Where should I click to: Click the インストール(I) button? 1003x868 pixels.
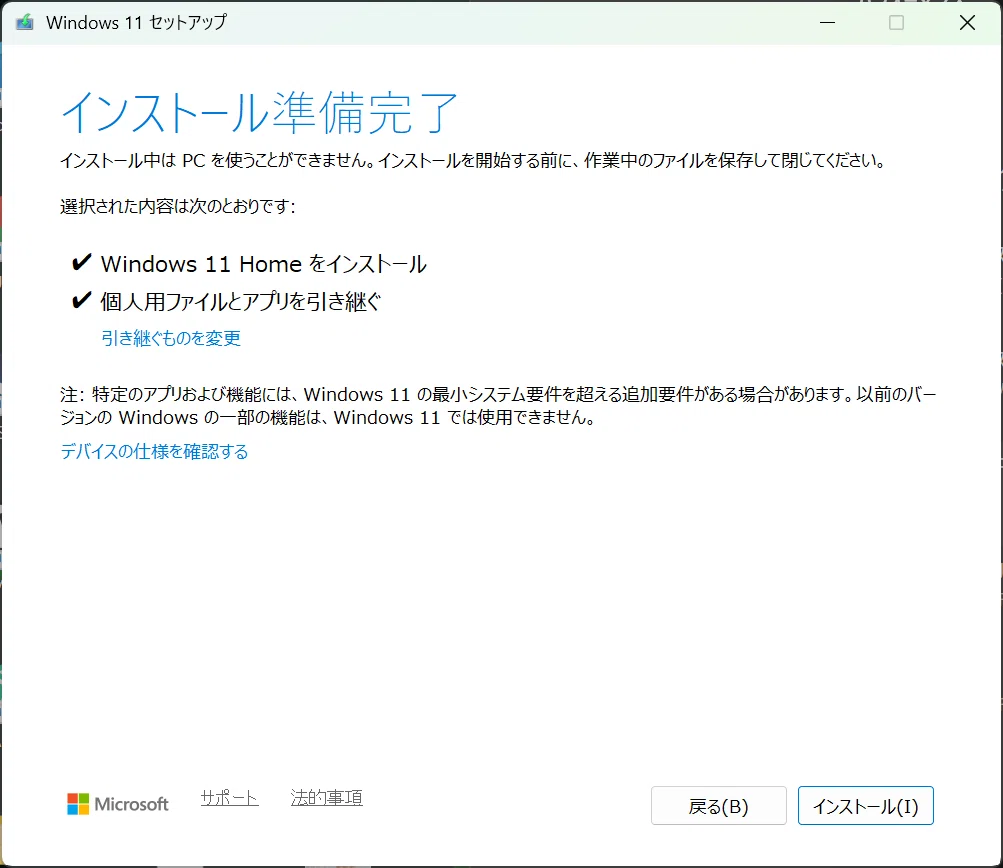point(865,805)
